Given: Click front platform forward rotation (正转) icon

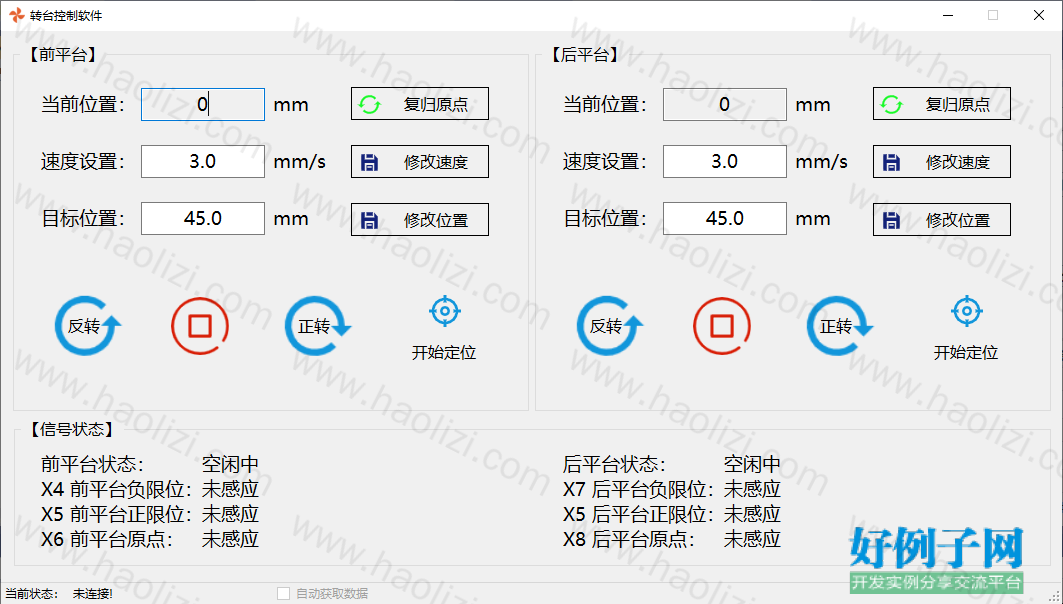Looking at the screenshot, I should pyautogui.click(x=318, y=326).
